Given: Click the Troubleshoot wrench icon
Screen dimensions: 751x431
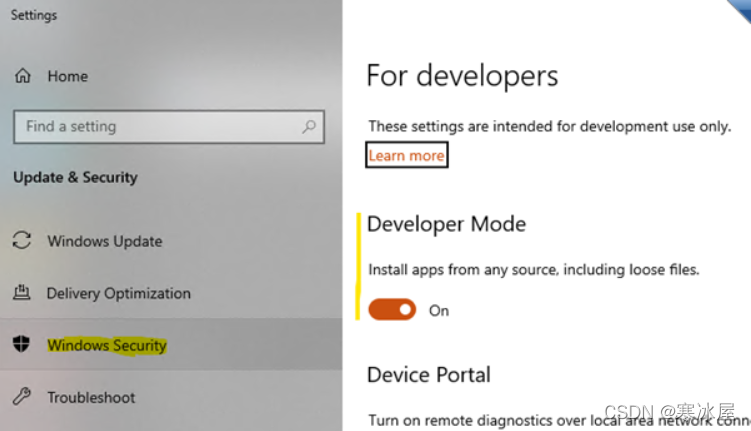Looking at the screenshot, I should point(22,396).
